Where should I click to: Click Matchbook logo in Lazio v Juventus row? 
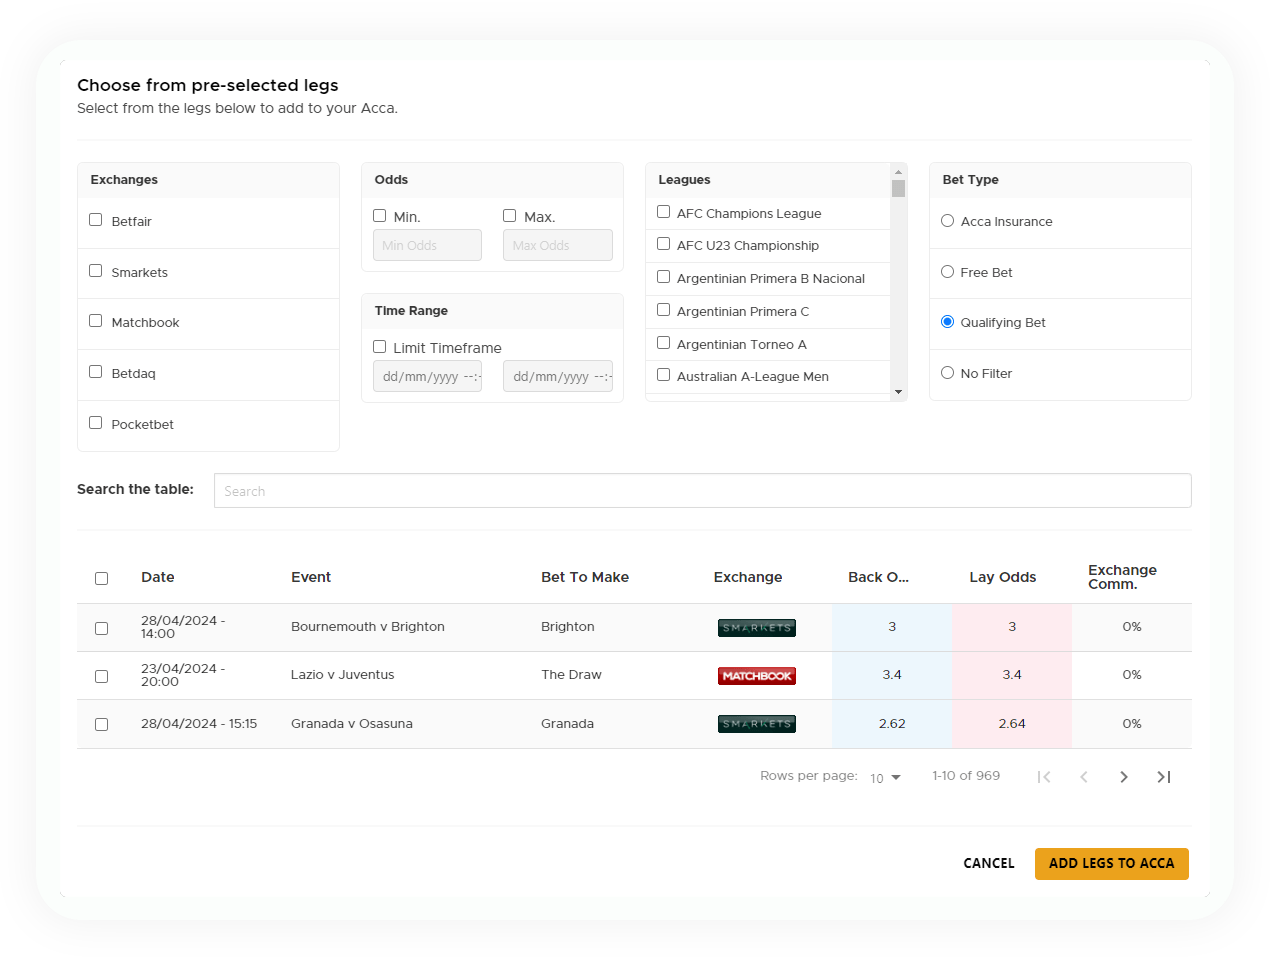coord(756,676)
